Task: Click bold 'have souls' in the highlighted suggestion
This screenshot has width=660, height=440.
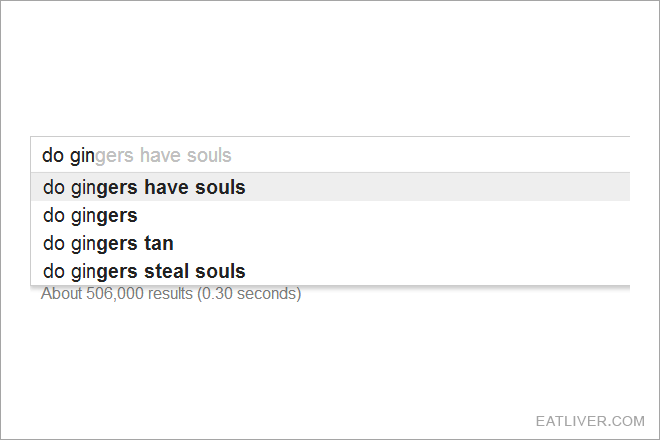Action: [194, 187]
